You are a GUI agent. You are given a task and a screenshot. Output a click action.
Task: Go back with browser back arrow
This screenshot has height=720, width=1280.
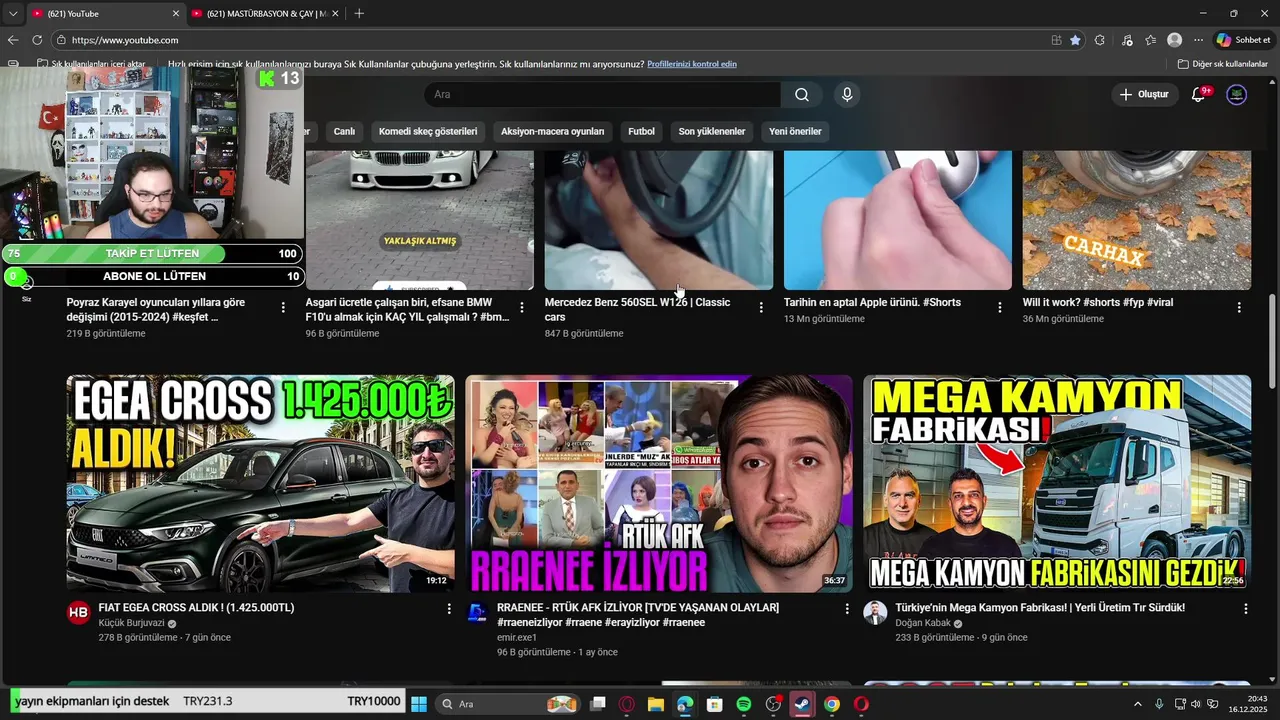13,40
